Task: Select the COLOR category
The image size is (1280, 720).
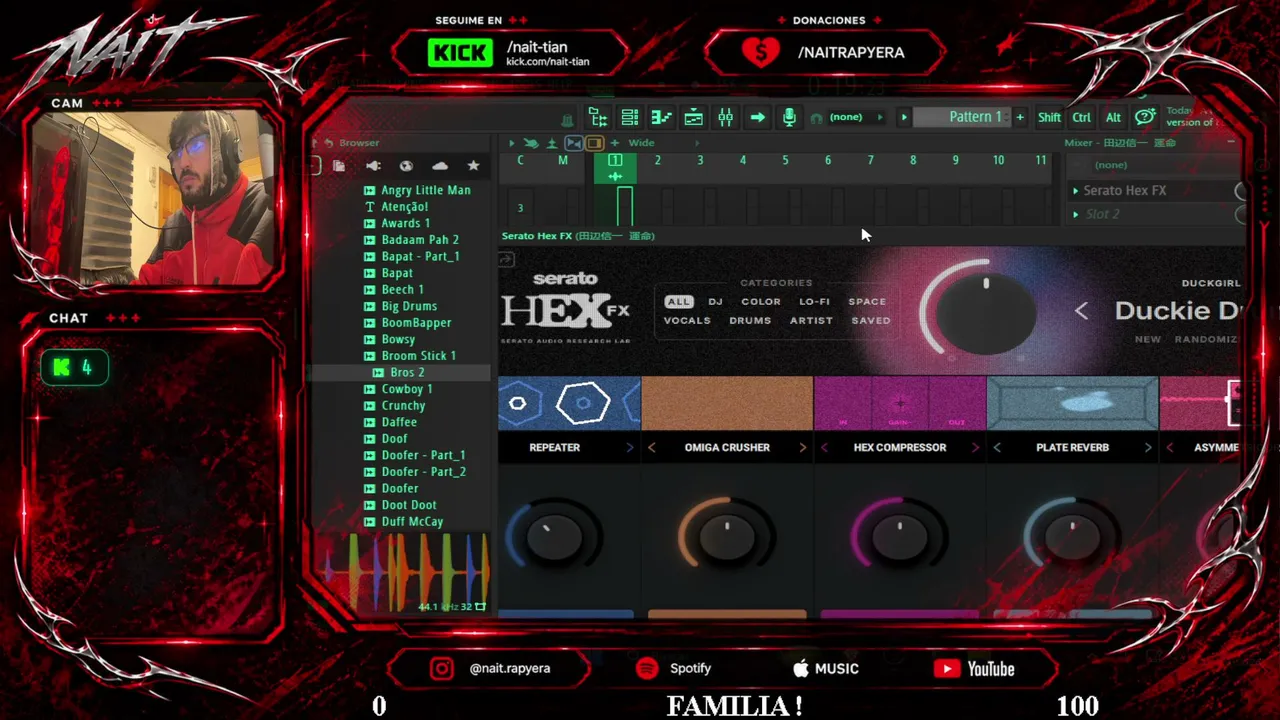Action: point(761,301)
